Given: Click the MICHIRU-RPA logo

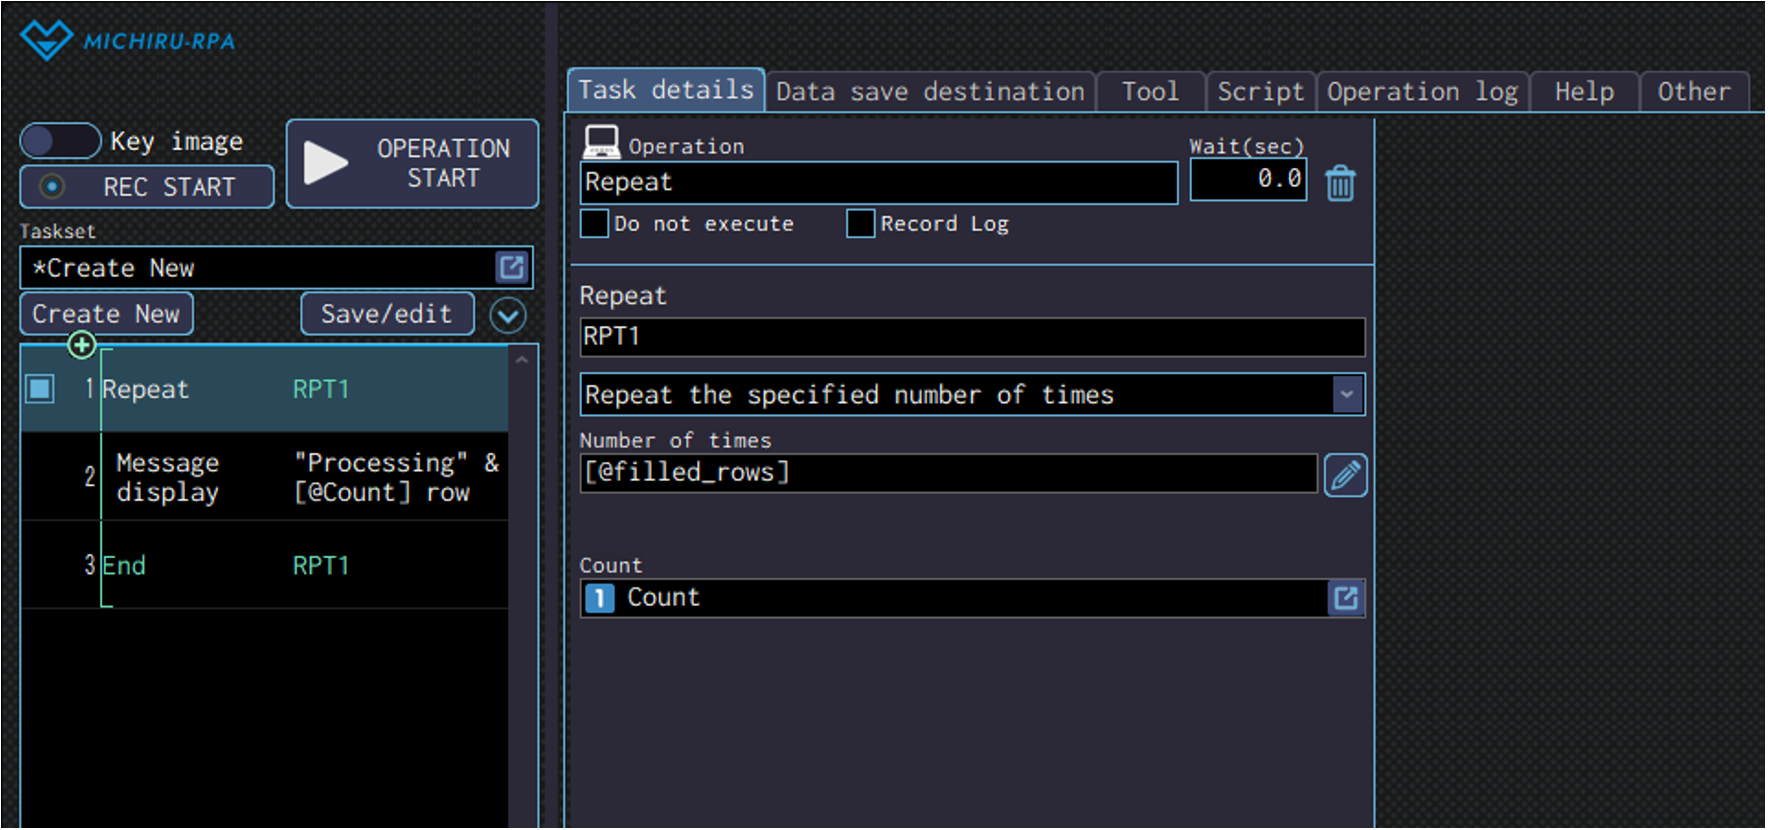Looking at the screenshot, I should click(128, 40).
